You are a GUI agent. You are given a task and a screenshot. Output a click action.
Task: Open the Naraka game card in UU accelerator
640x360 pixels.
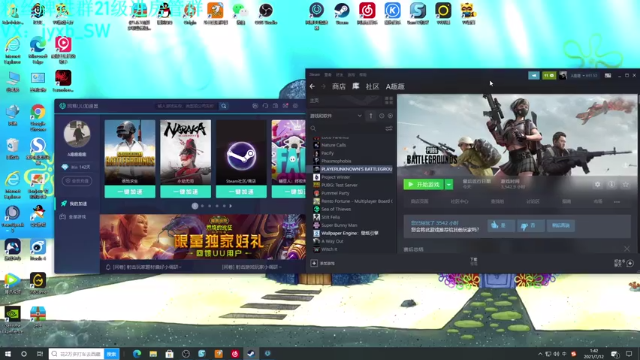coord(186,152)
